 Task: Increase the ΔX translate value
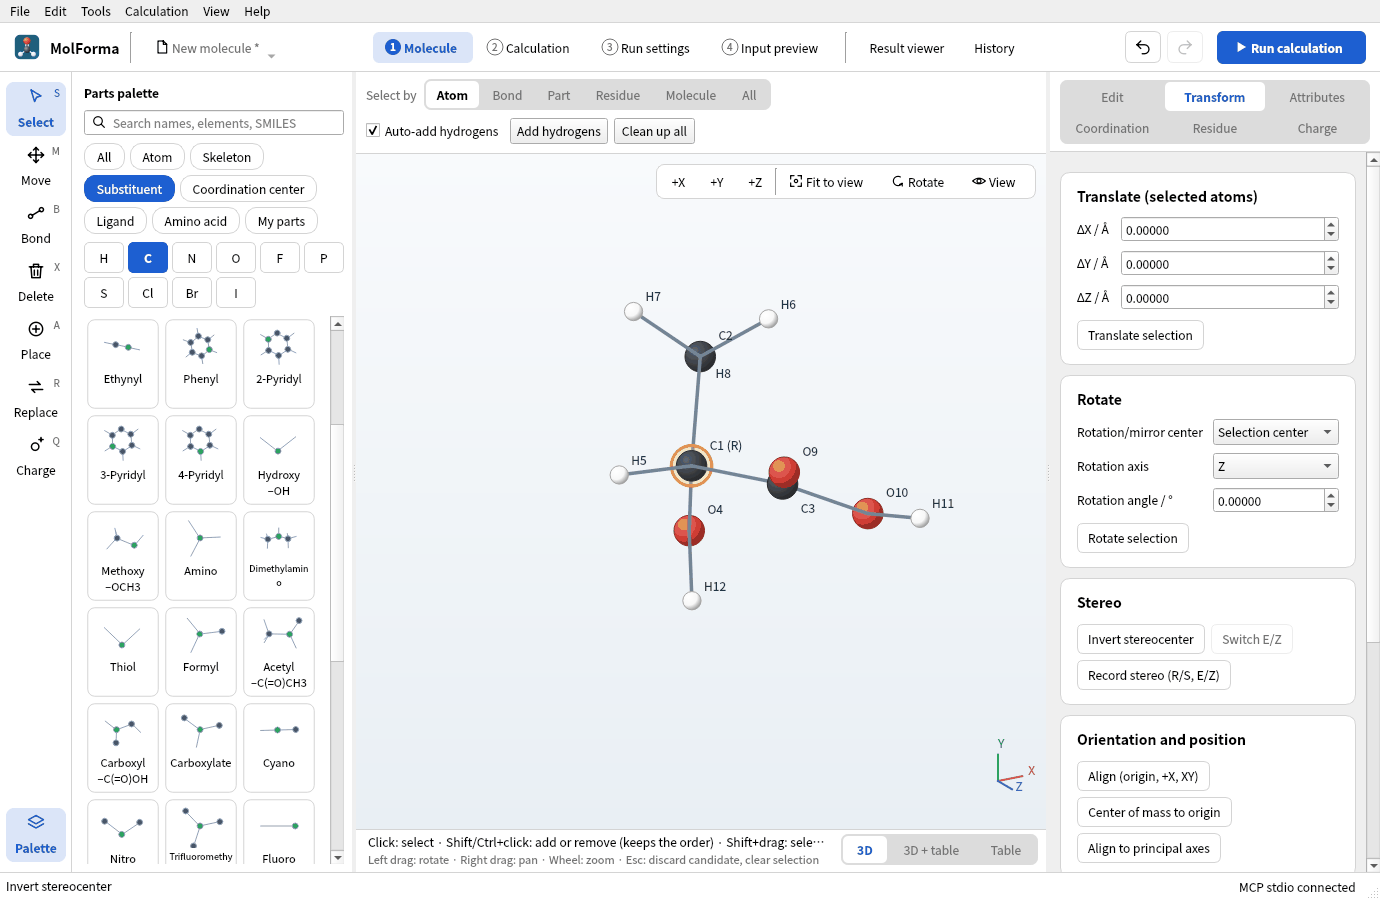tap(1331, 225)
